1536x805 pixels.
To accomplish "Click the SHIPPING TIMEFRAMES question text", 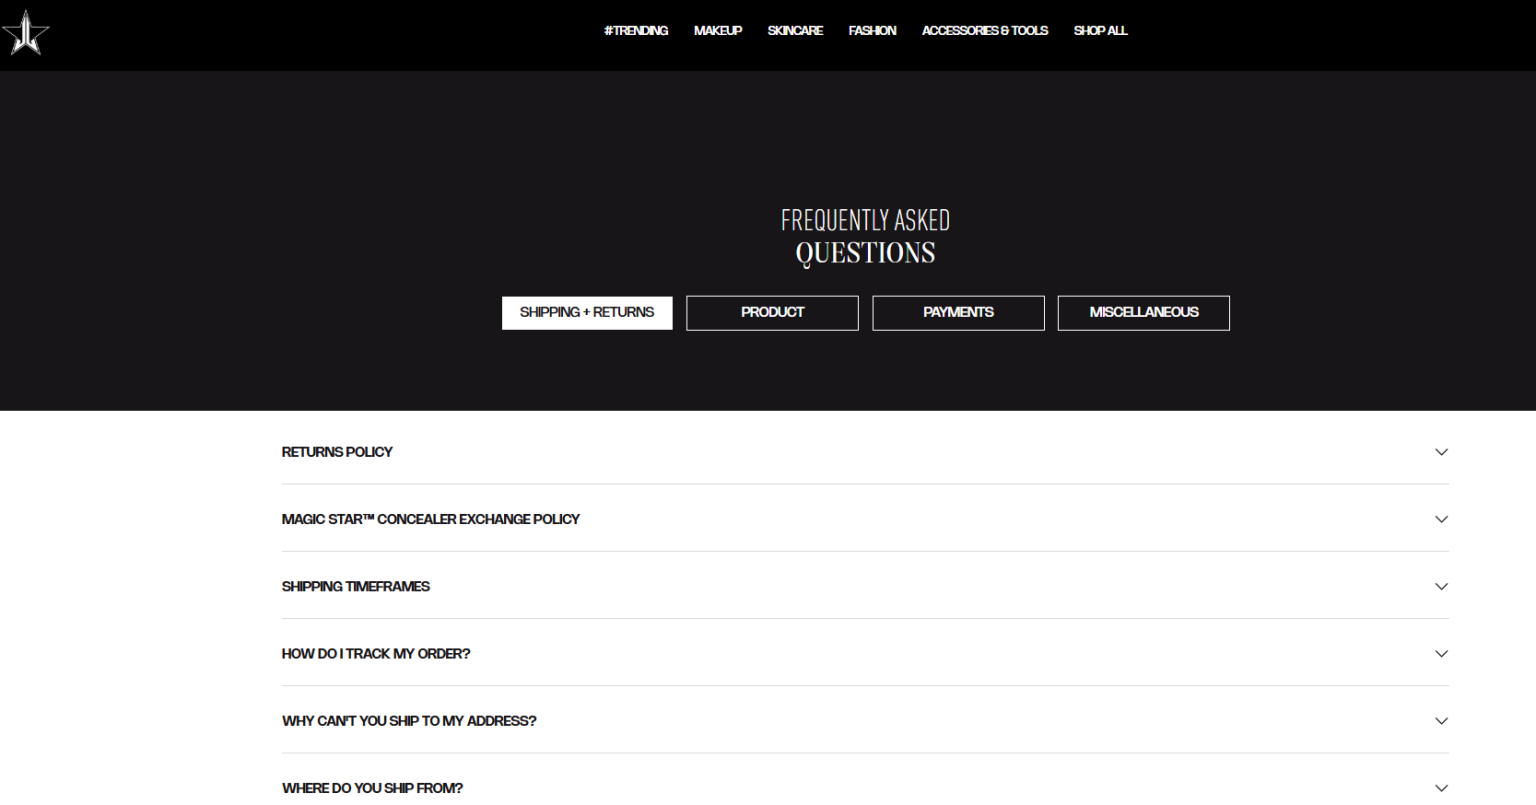I will 355,587.
